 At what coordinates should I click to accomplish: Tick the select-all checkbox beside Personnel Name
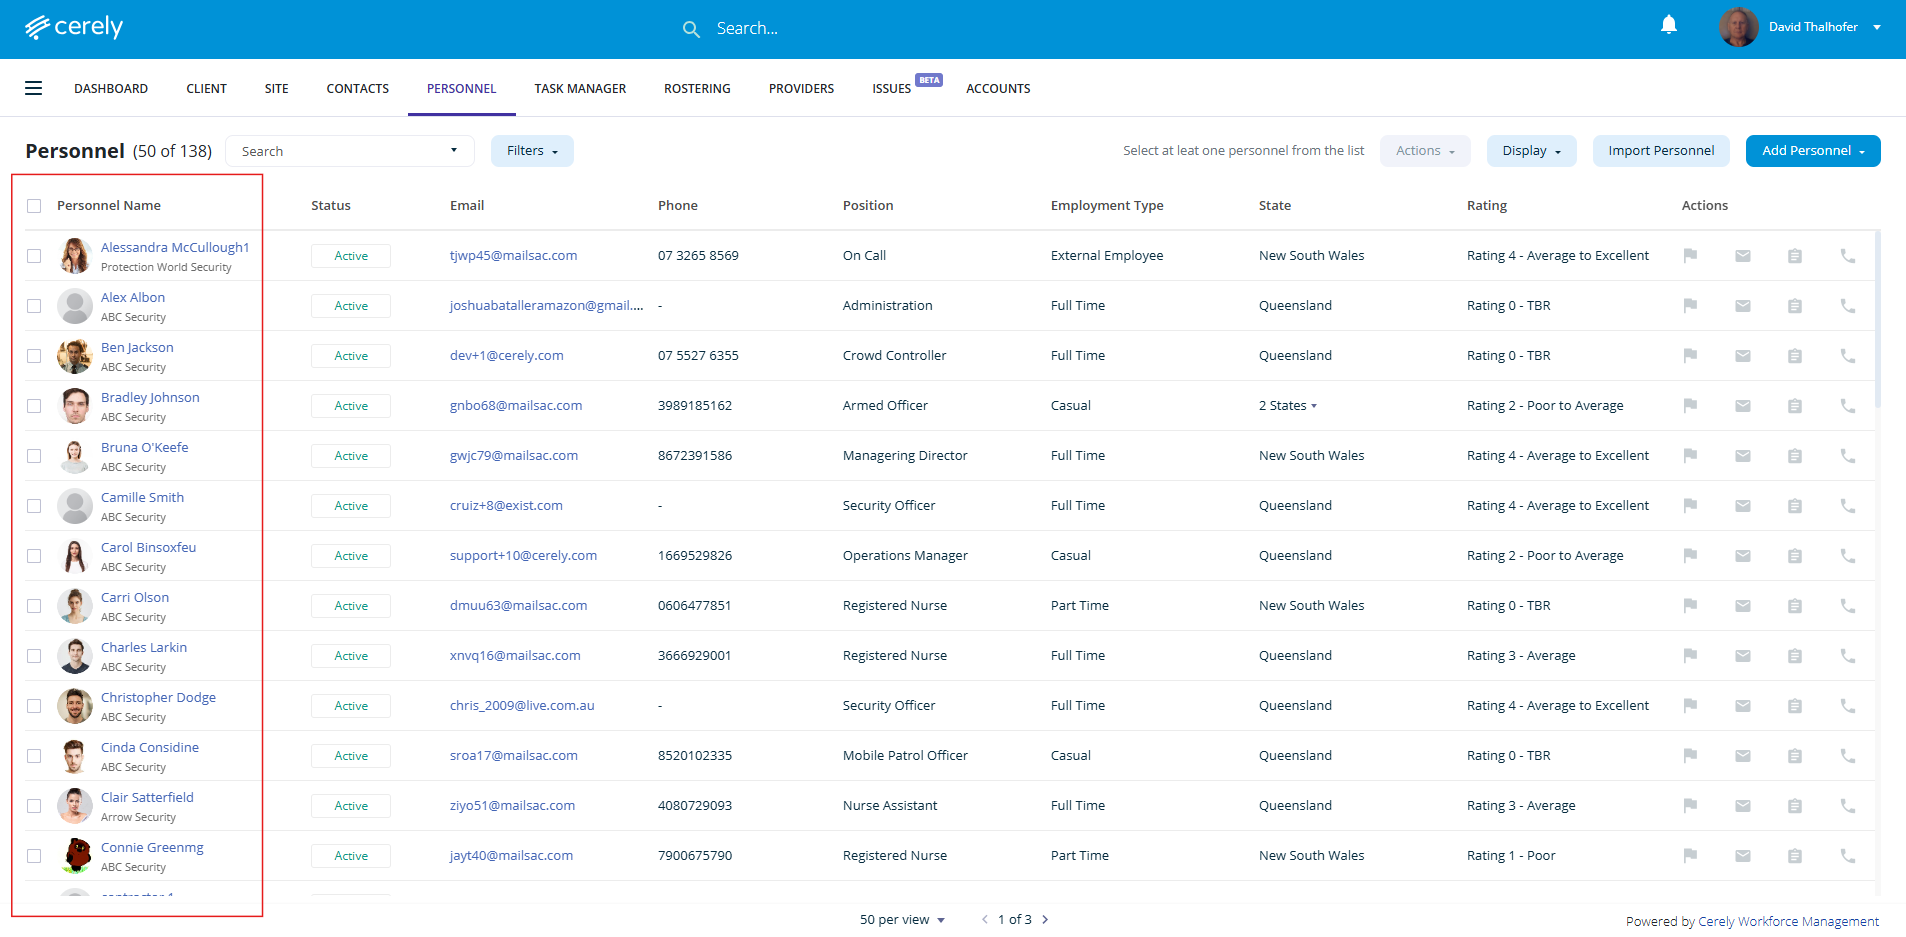point(34,206)
